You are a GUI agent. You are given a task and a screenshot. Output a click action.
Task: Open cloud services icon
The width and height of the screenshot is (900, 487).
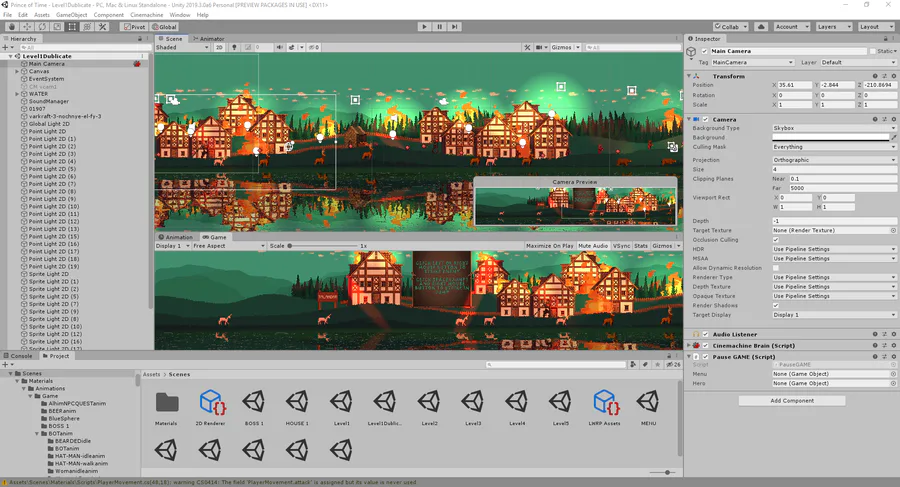point(761,26)
